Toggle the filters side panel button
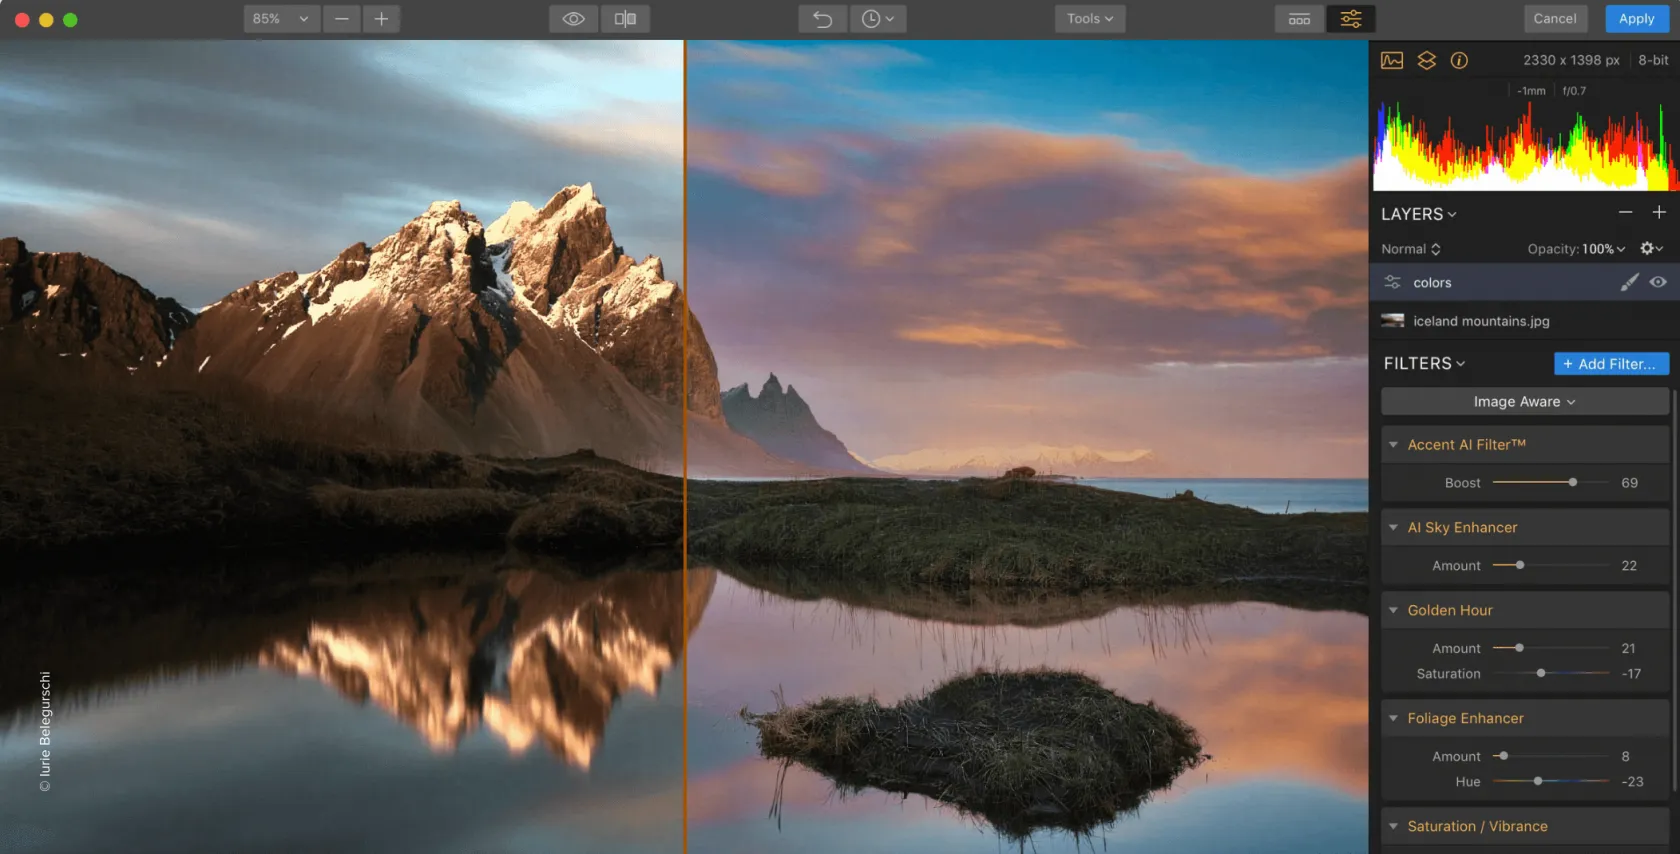The height and width of the screenshot is (854, 1680). pyautogui.click(x=1350, y=19)
